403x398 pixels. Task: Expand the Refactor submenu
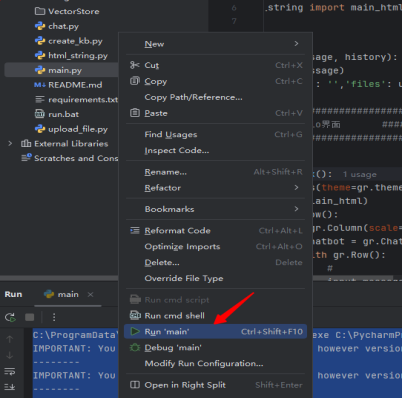(215, 188)
